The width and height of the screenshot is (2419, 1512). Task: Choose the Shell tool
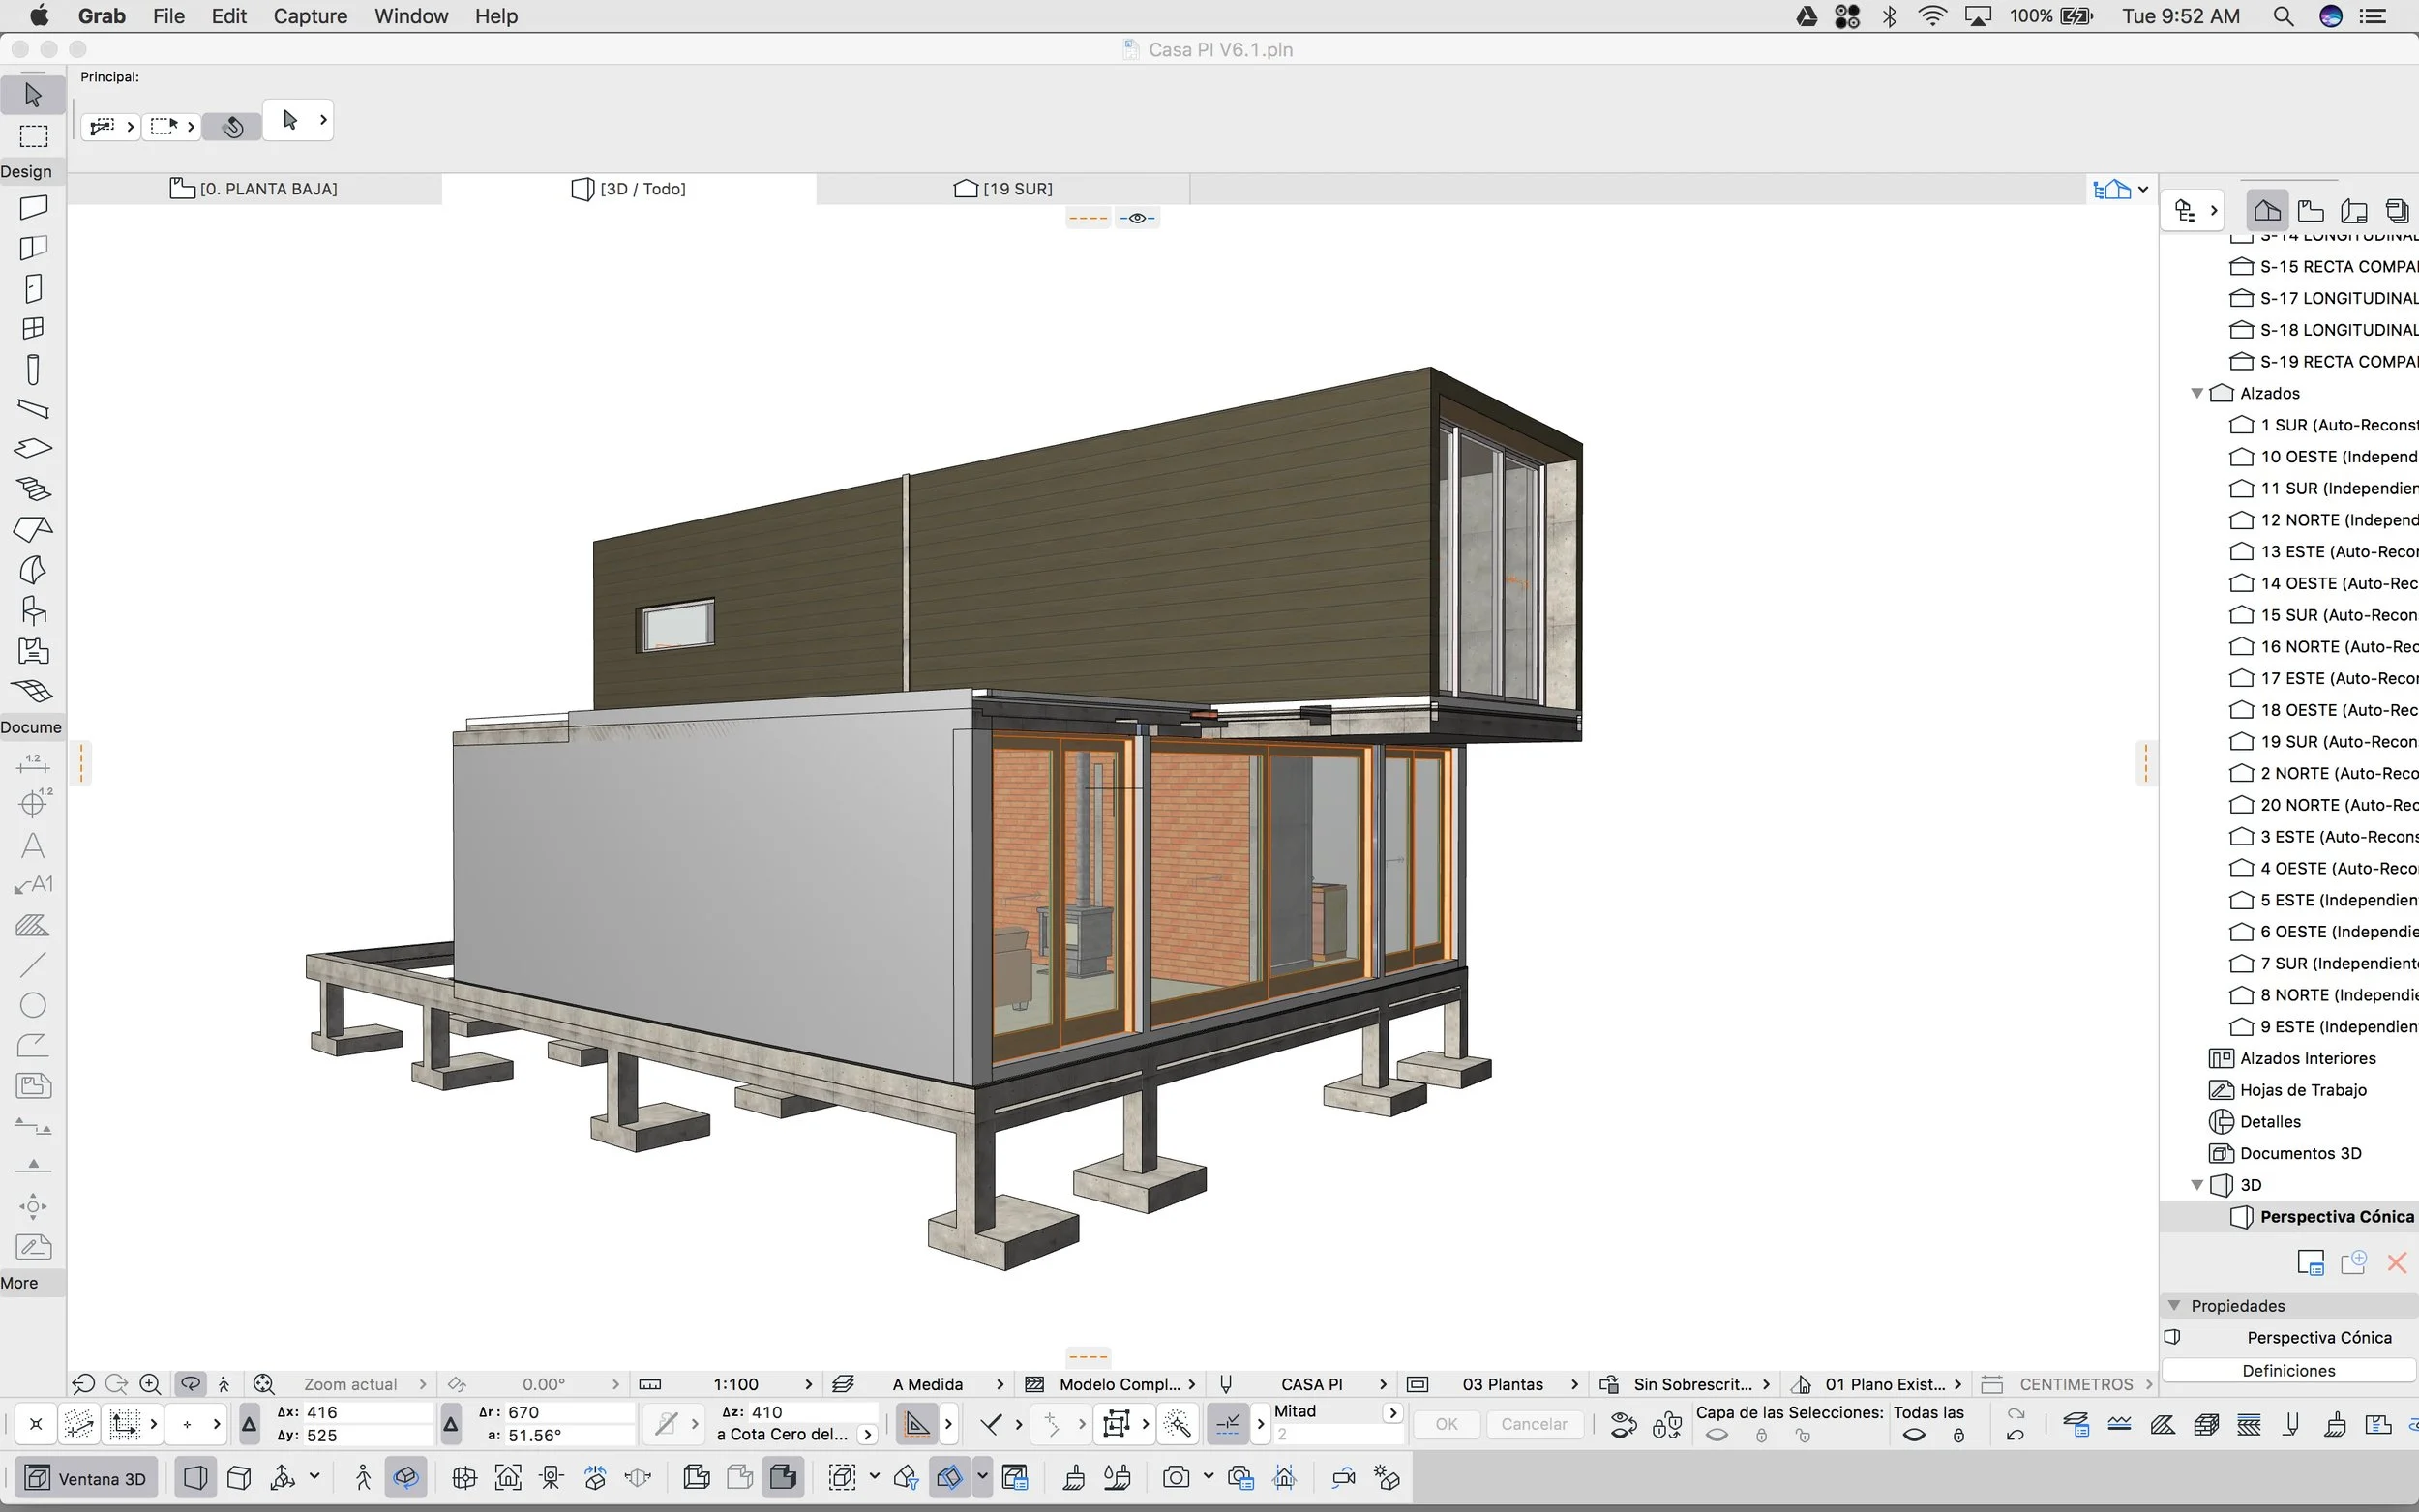pyautogui.click(x=33, y=570)
